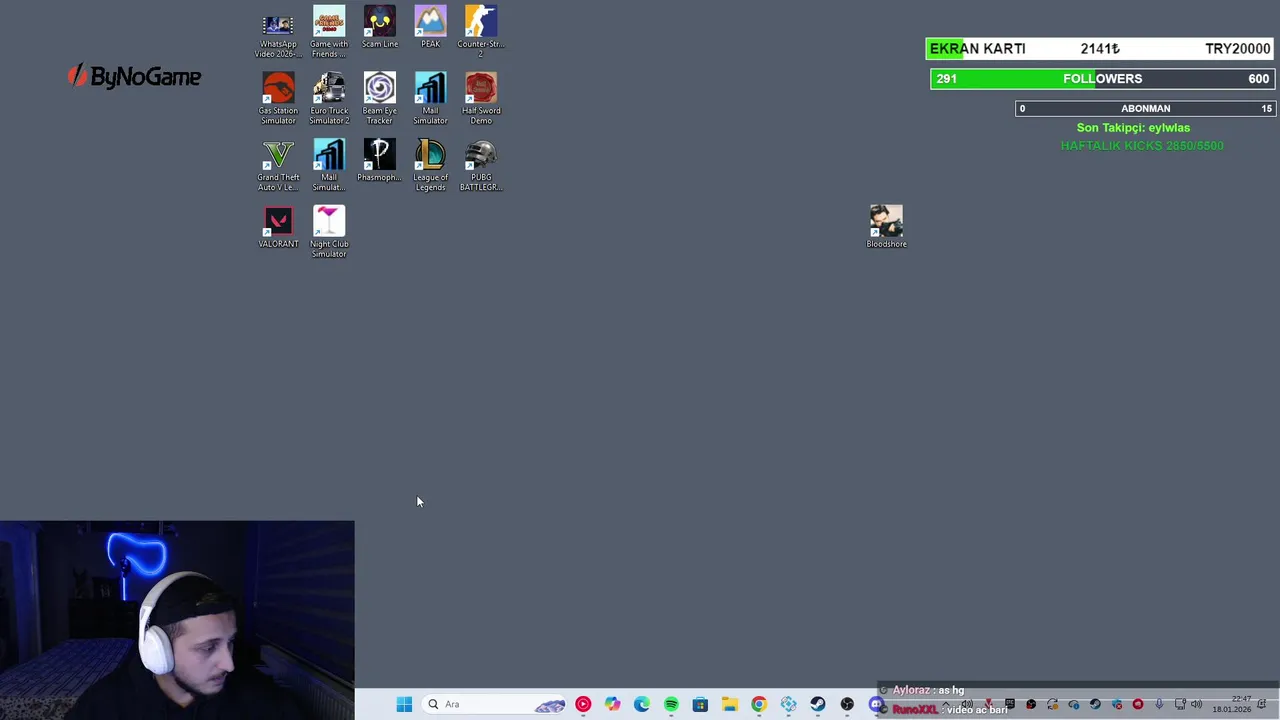
Task: Open the WhatsApp Video 2026 file
Action: point(278,33)
